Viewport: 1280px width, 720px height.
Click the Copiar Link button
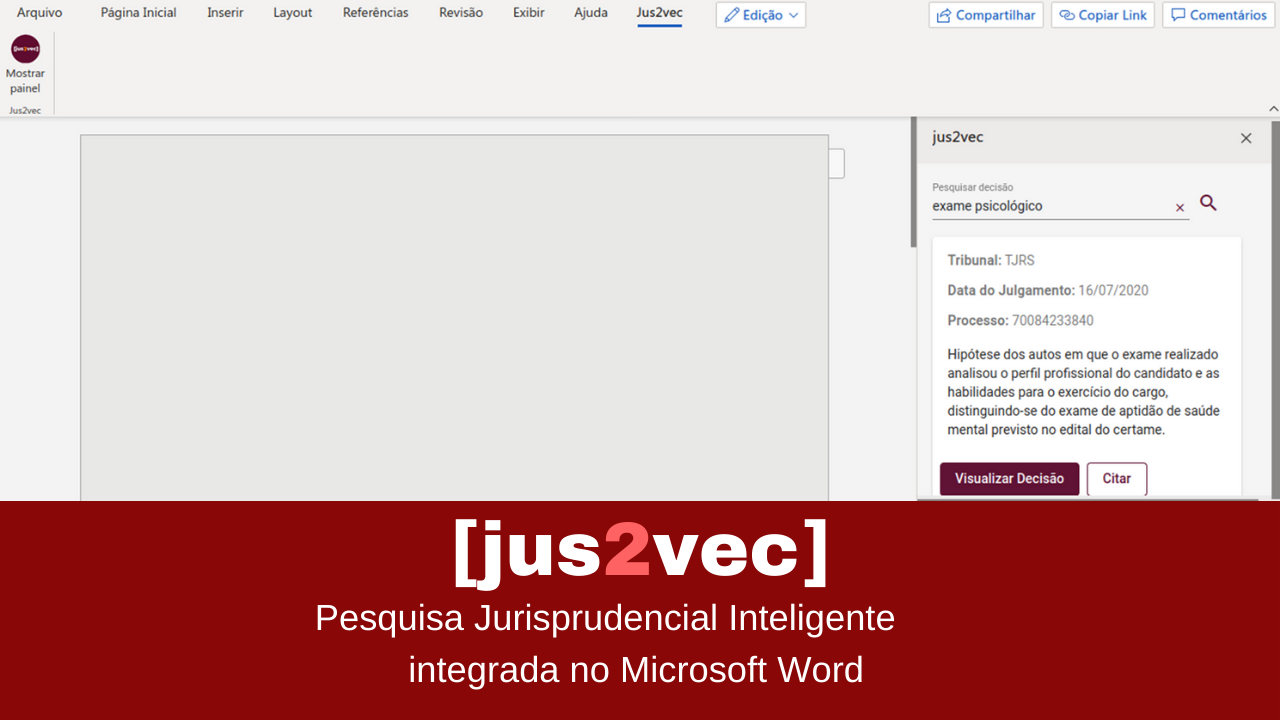(x=1103, y=15)
